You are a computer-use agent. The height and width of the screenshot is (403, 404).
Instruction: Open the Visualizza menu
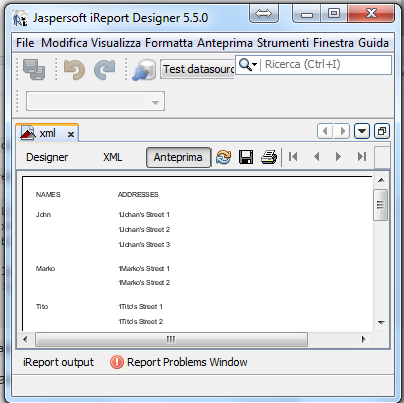[x=116, y=43]
